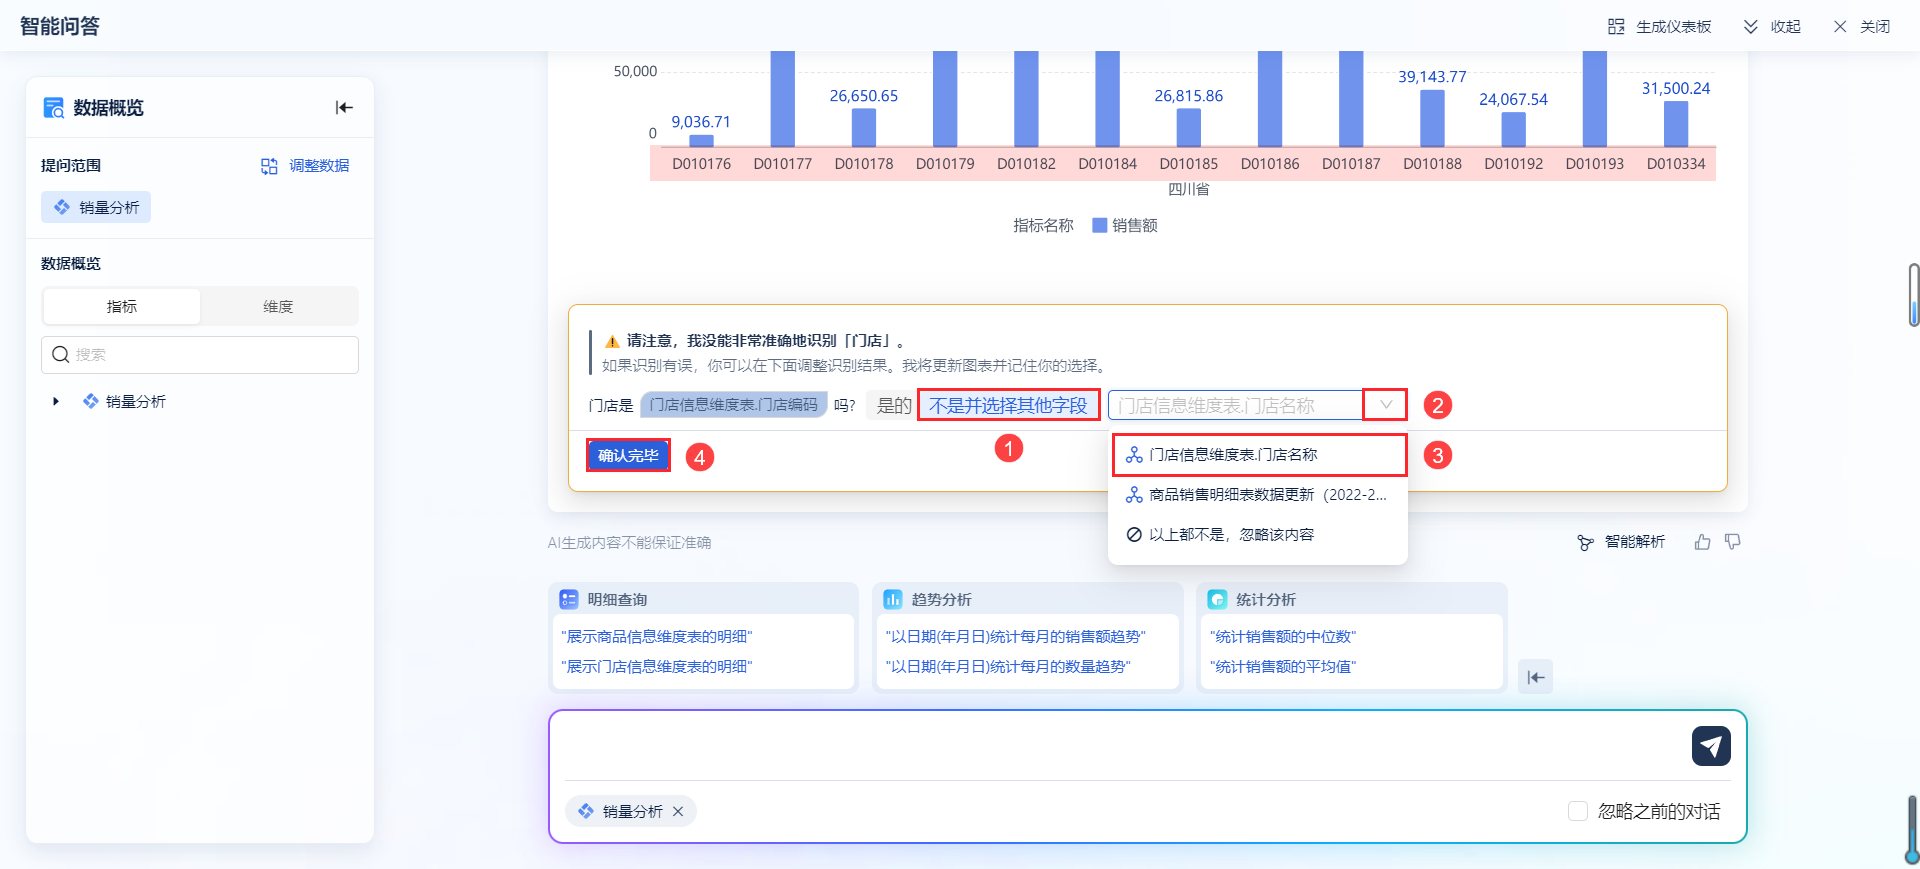Choose 不是并选择其他字段 option
Viewport: 1920px width, 869px height.
[1008, 405]
